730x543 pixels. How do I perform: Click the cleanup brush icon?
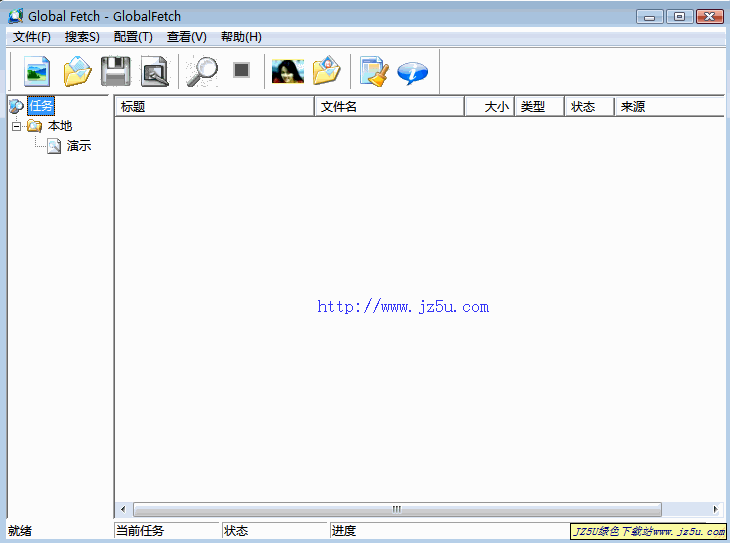374,71
